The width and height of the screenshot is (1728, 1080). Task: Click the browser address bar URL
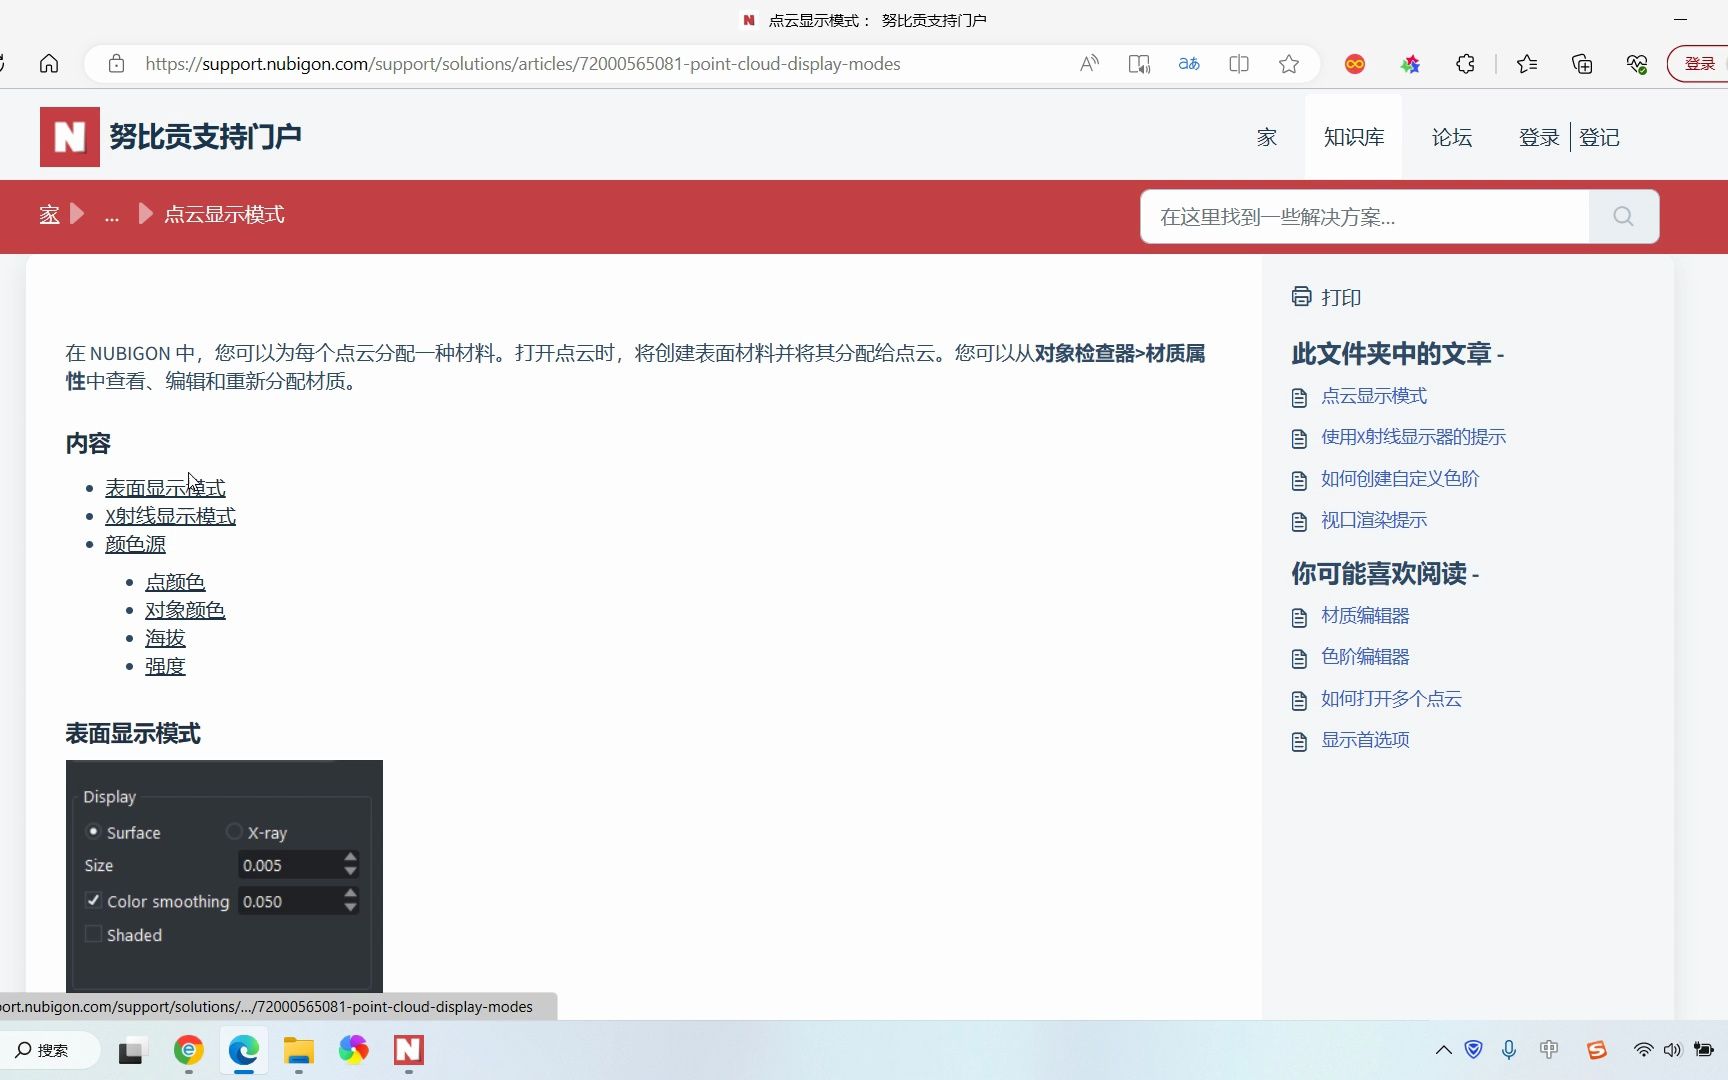coord(523,64)
